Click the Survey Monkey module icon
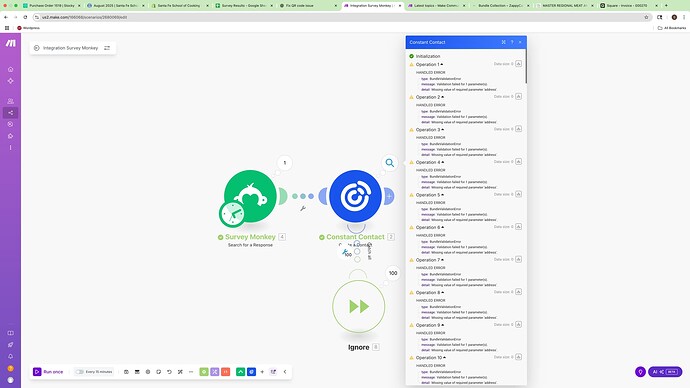 pos(250,196)
